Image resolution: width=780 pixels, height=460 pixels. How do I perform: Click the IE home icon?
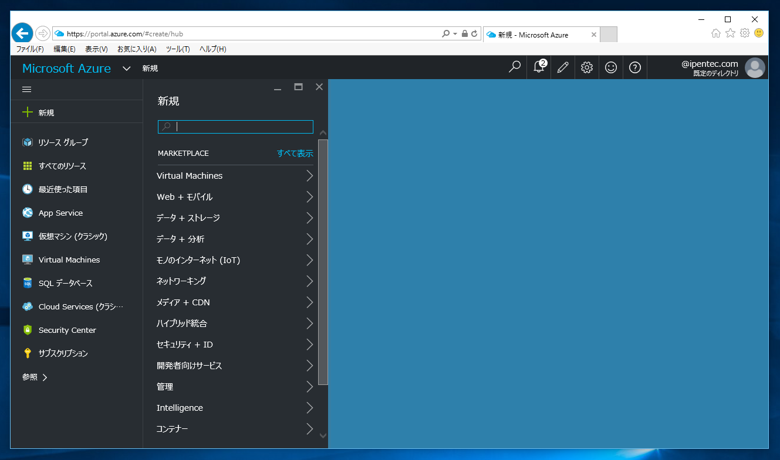point(715,33)
